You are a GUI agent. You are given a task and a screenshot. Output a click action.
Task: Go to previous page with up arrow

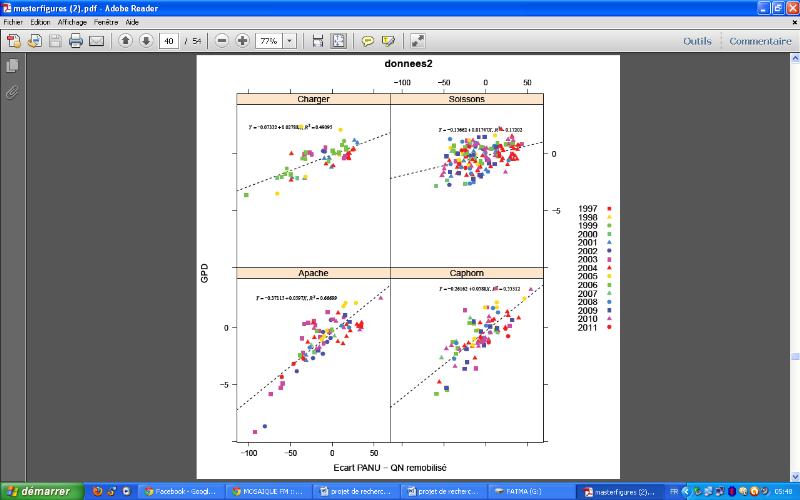click(125, 41)
